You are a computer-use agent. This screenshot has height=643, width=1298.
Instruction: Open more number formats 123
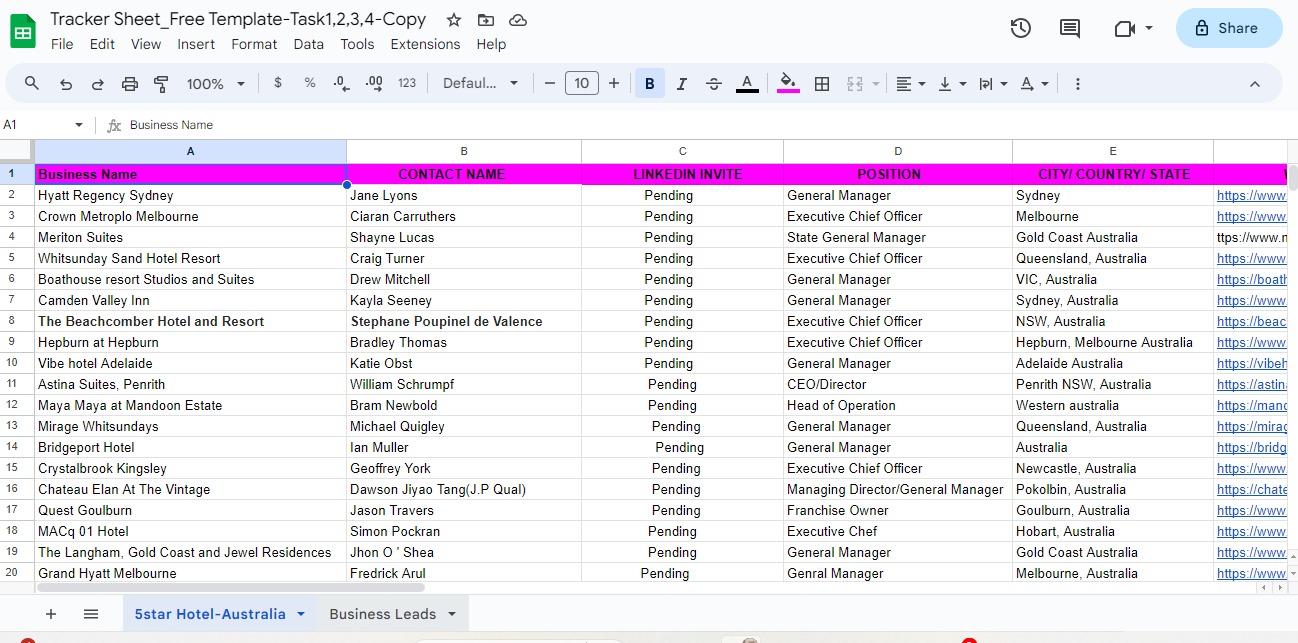[407, 84]
